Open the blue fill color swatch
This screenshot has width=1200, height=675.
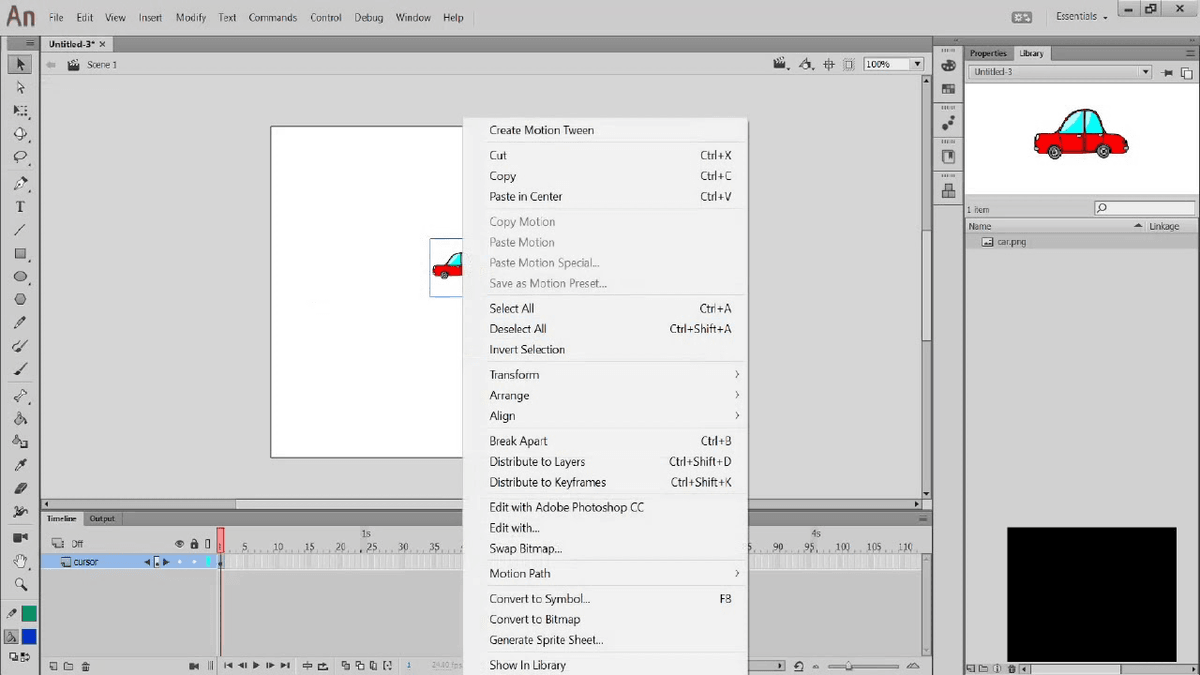pos(29,636)
